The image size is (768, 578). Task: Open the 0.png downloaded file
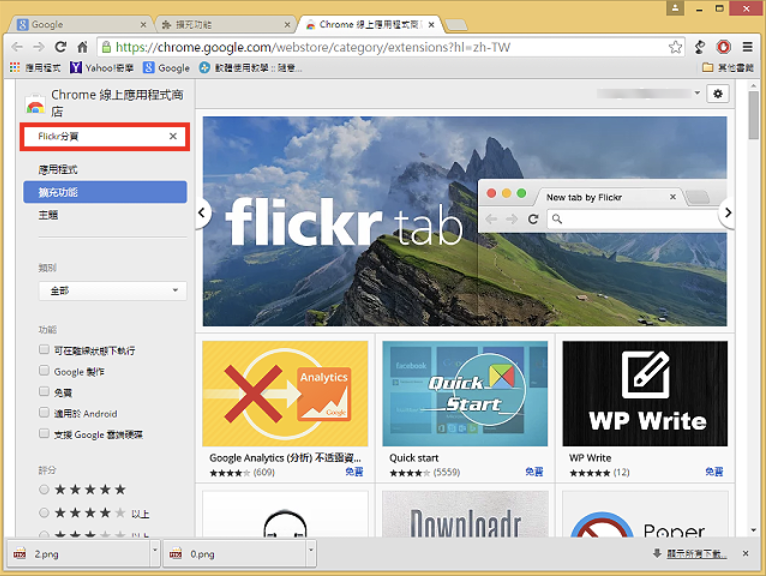click(x=235, y=554)
